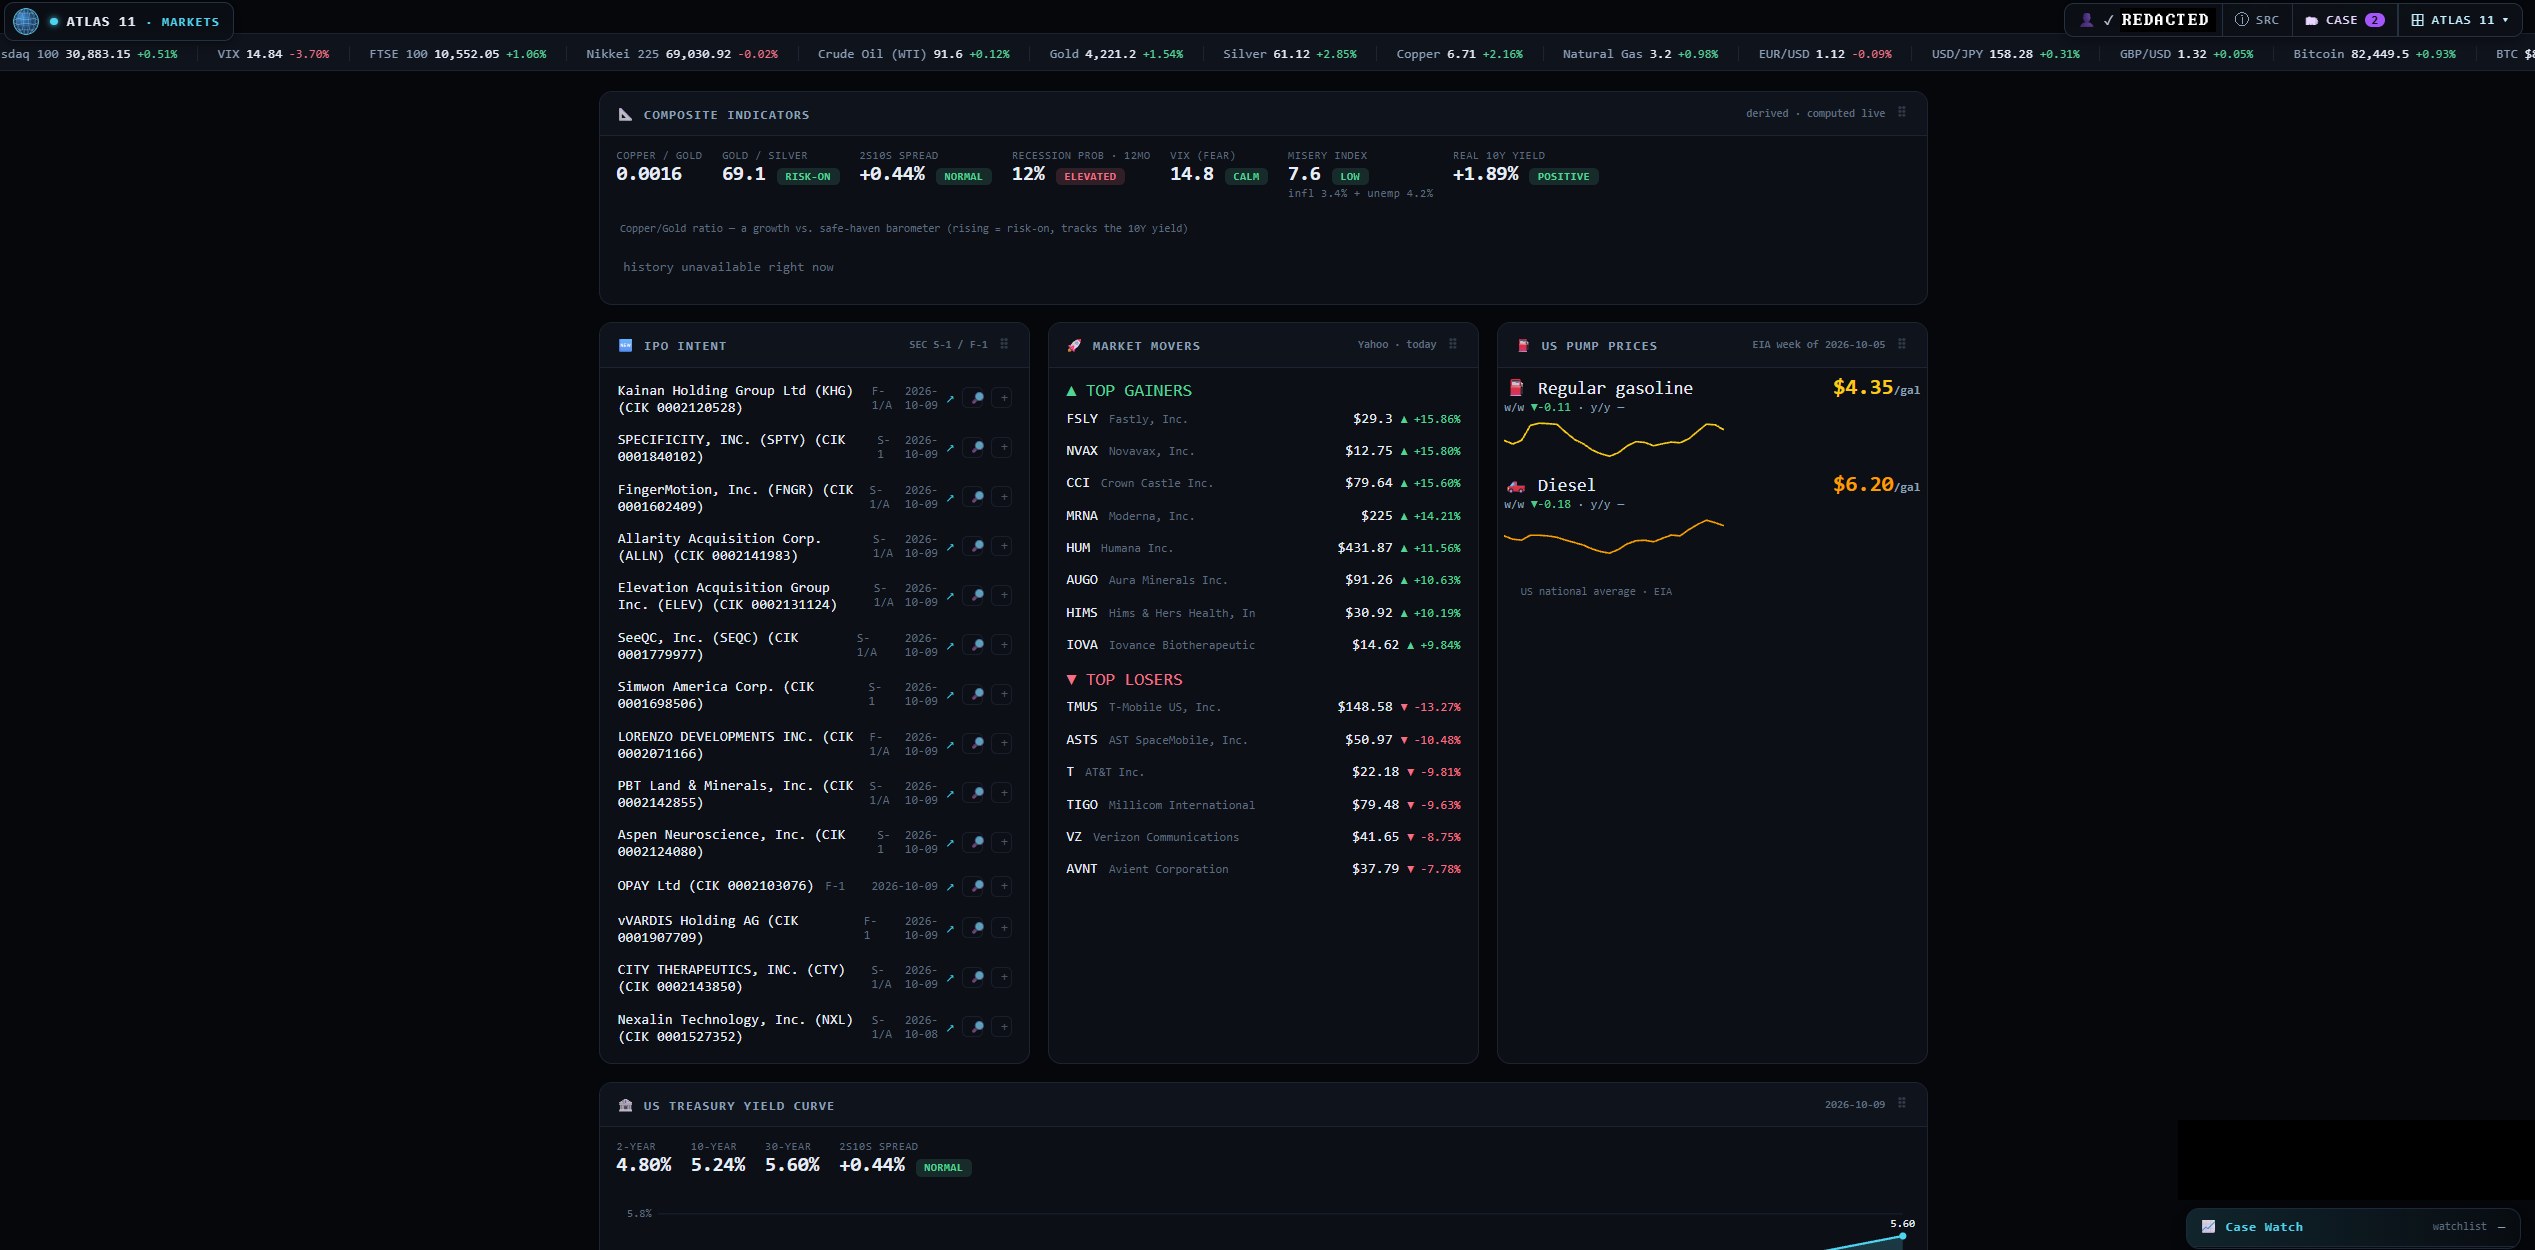Image resolution: width=2535 pixels, height=1250 pixels.
Task: Add Kainan Holding Group to case
Action: 1003,398
